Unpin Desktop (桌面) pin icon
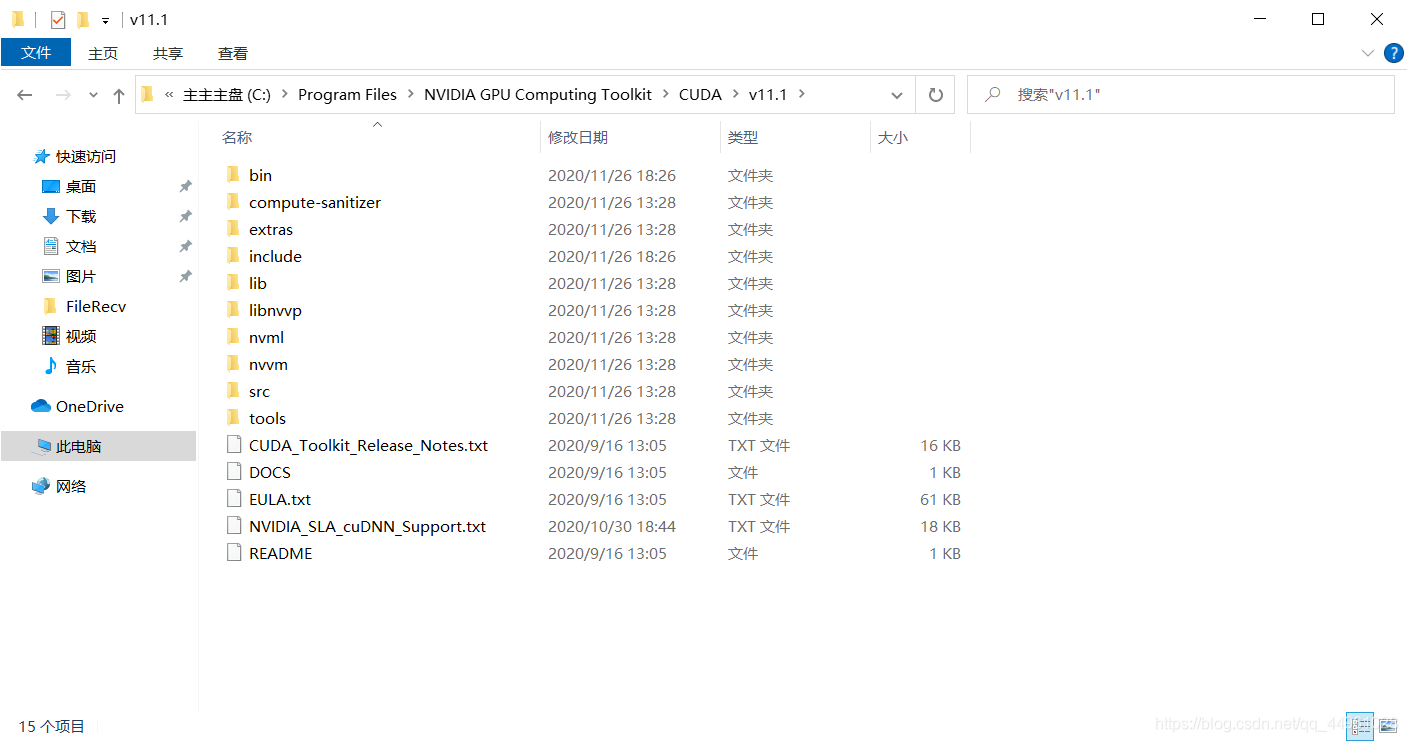The width and height of the screenshot is (1408, 742). (x=185, y=186)
